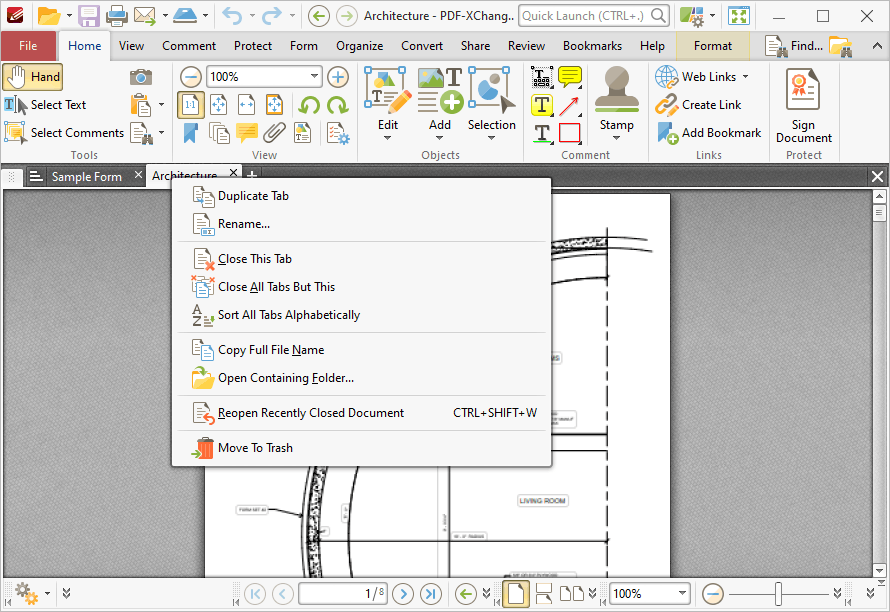Image resolution: width=890 pixels, height=612 pixels.
Task: Click in the Quick Launch search field
Action: (x=585, y=16)
